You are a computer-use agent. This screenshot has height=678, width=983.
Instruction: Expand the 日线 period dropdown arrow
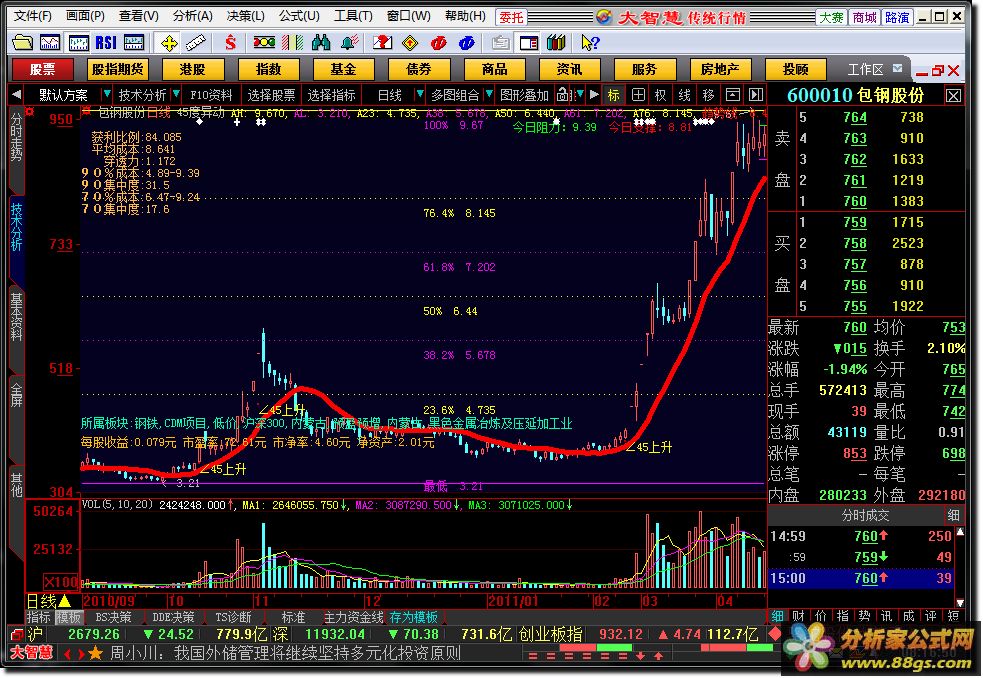(419, 94)
